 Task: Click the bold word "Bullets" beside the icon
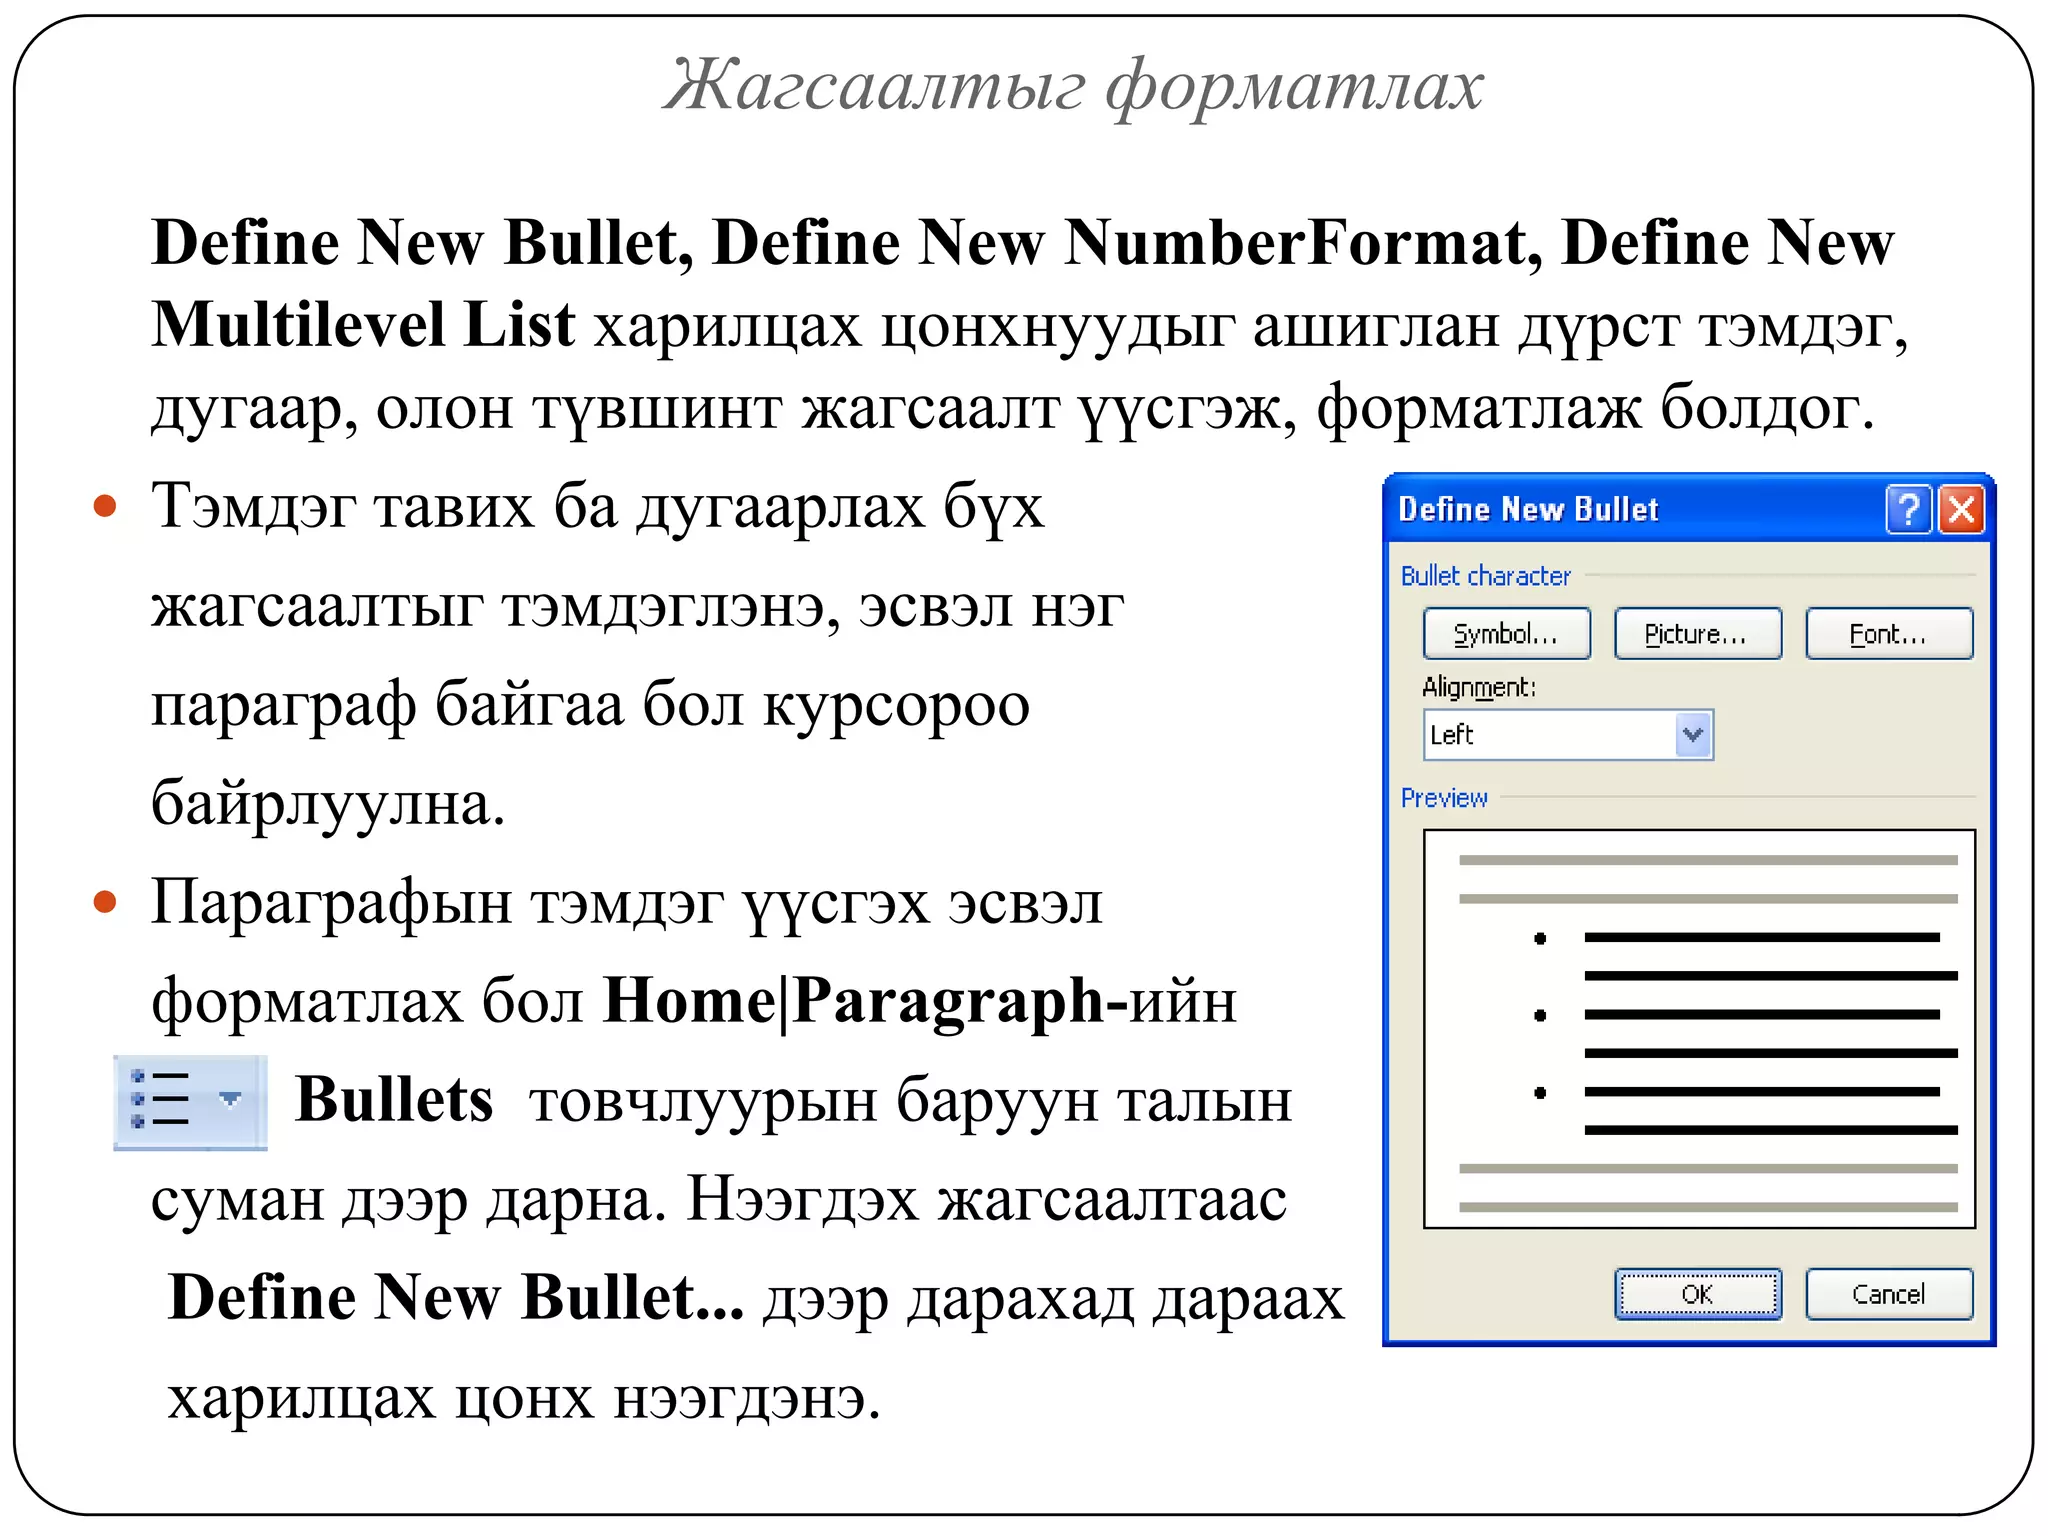(x=394, y=1100)
